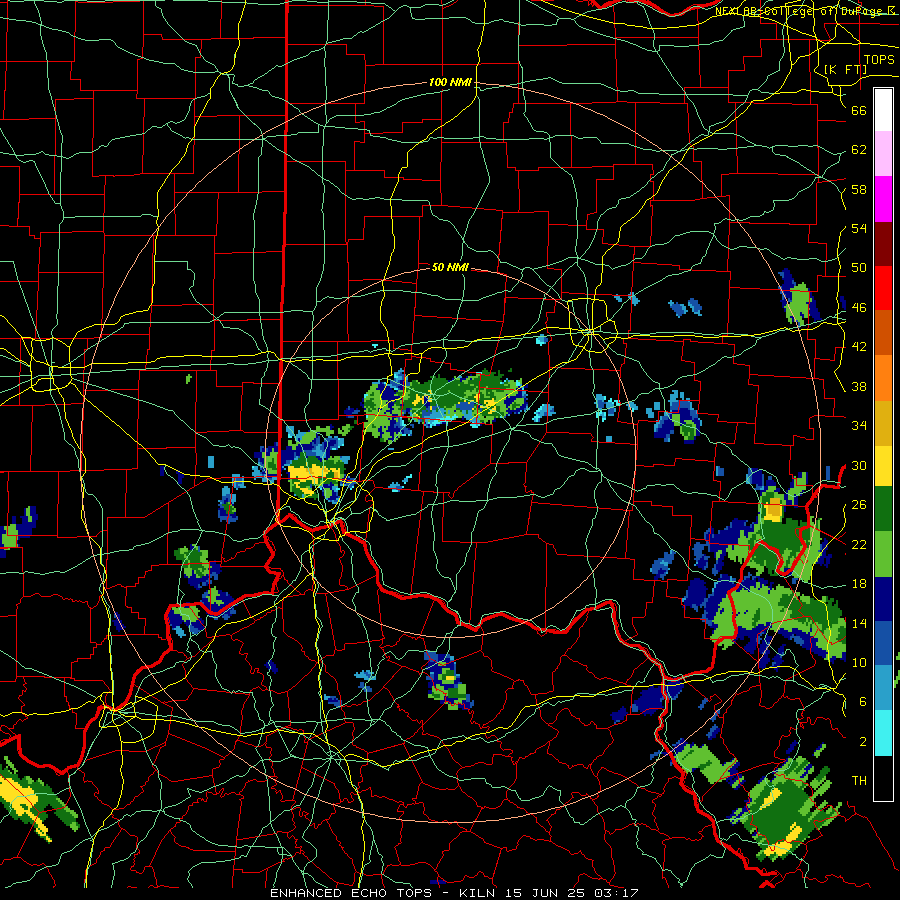Click the legend value "62"
This screenshot has height=900, width=900.
859,150
